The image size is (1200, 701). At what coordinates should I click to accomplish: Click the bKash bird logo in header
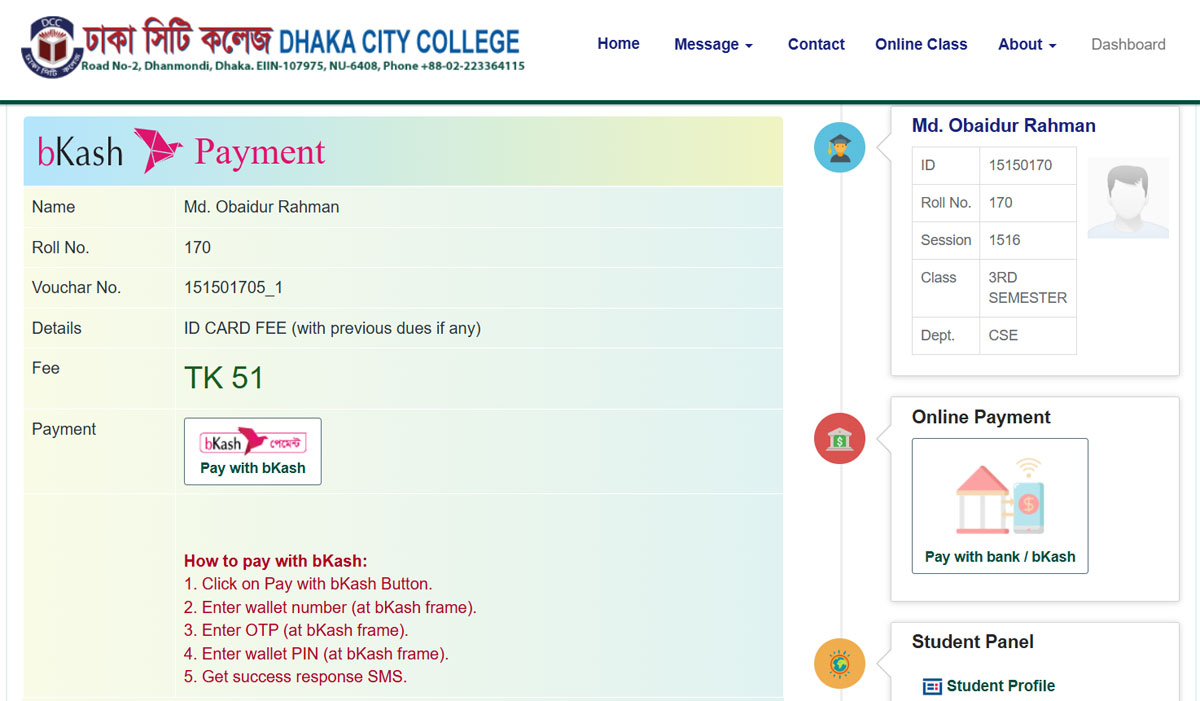click(x=158, y=151)
